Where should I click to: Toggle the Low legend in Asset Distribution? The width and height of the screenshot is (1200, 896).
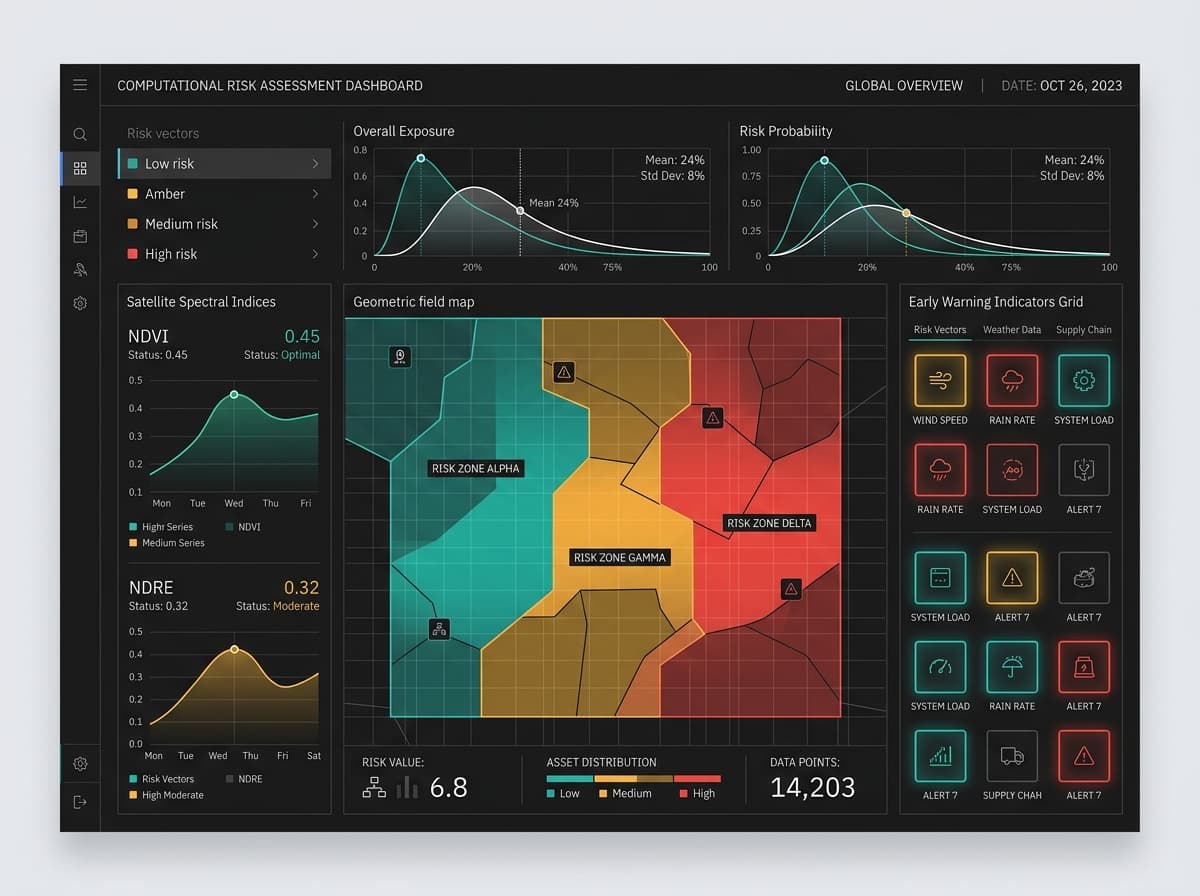click(563, 793)
